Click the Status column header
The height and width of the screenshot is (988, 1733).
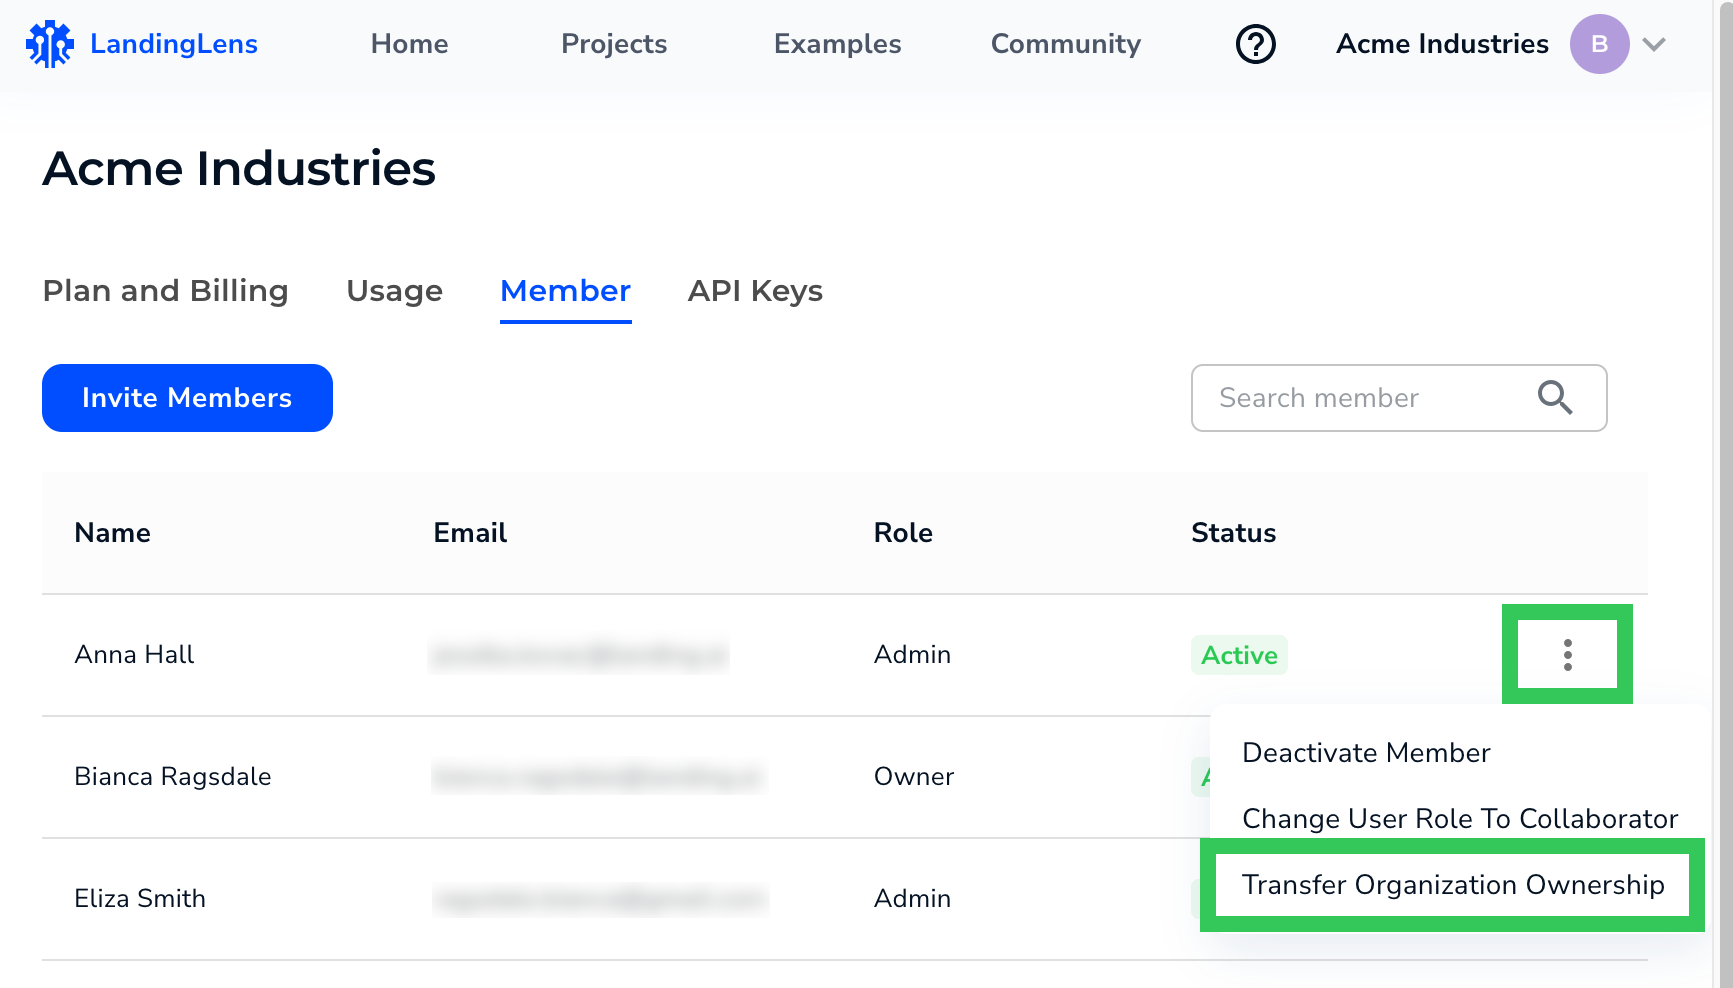pyautogui.click(x=1233, y=533)
